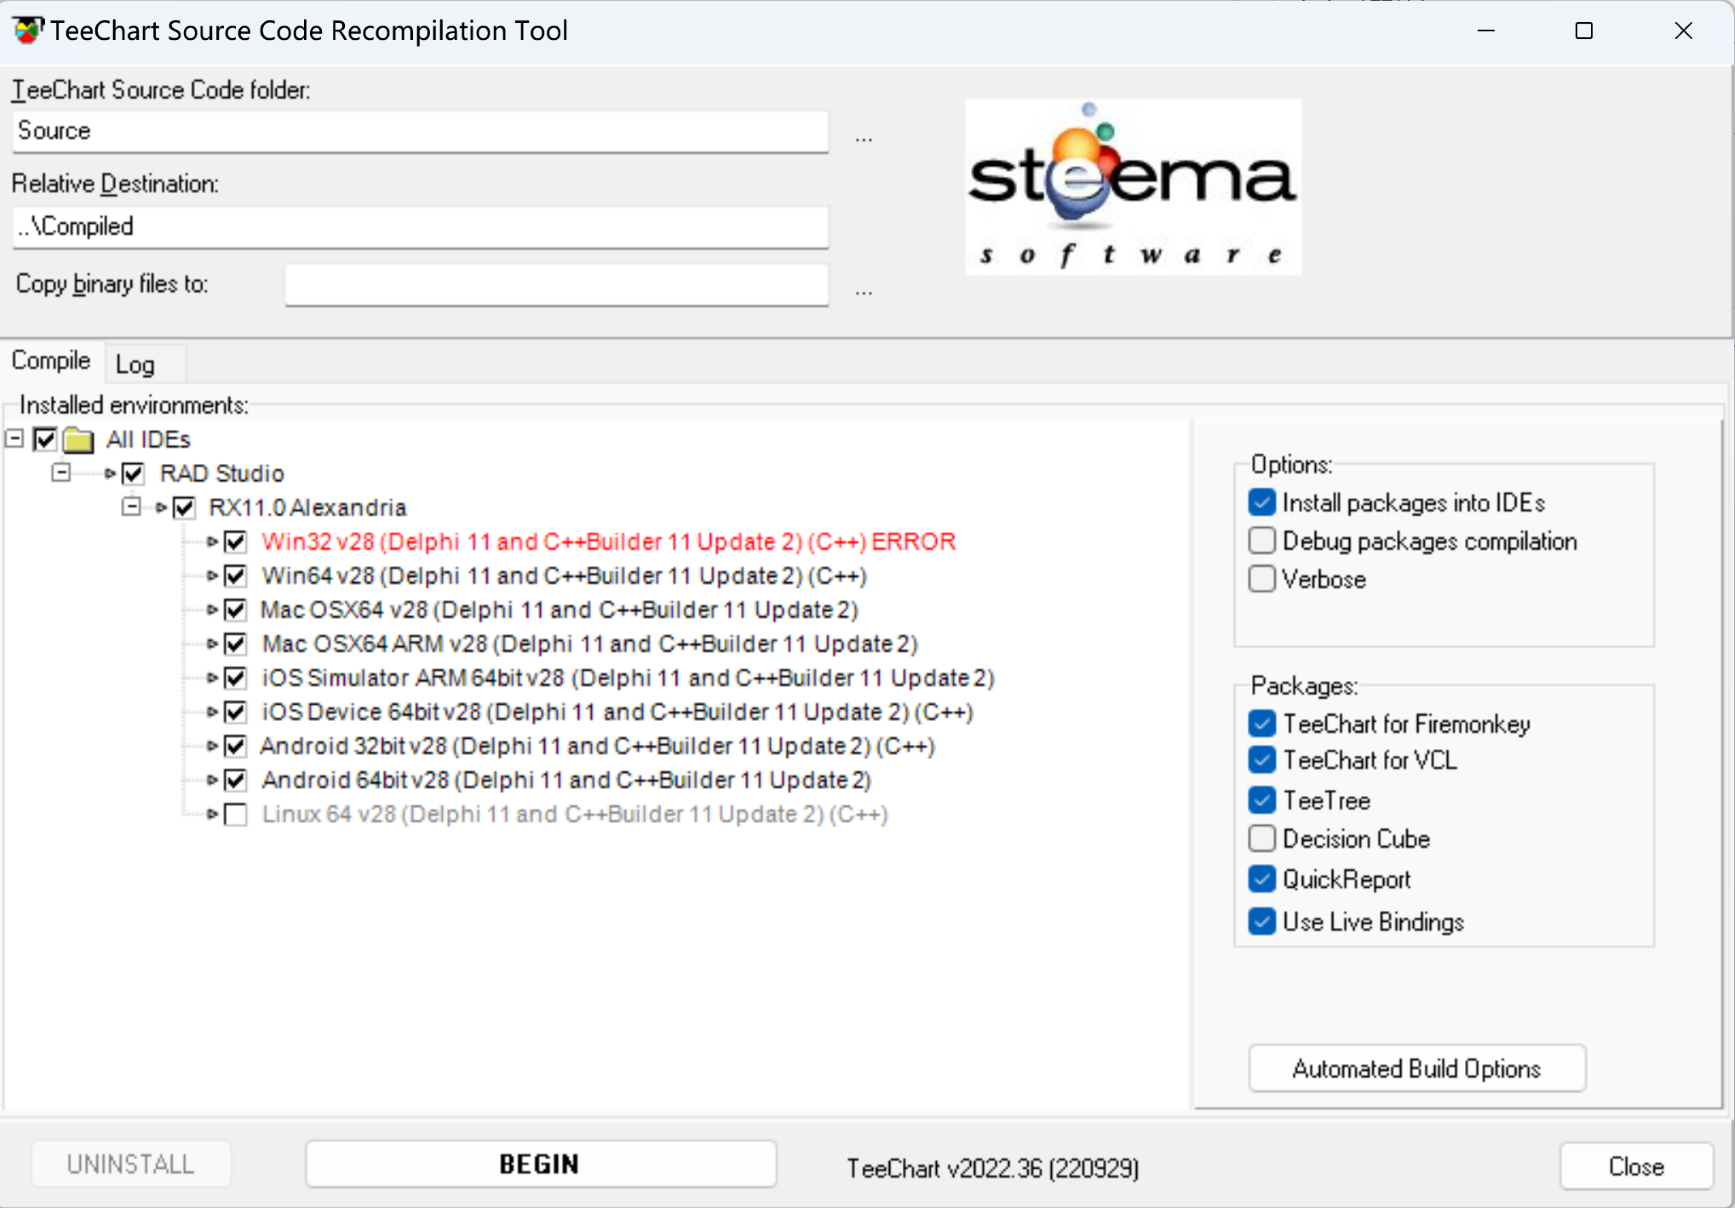Uncheck the Mac OSX64 v28 checkbox
The height and width of the screenshot is (1208, 1735).
click(235, 609)
